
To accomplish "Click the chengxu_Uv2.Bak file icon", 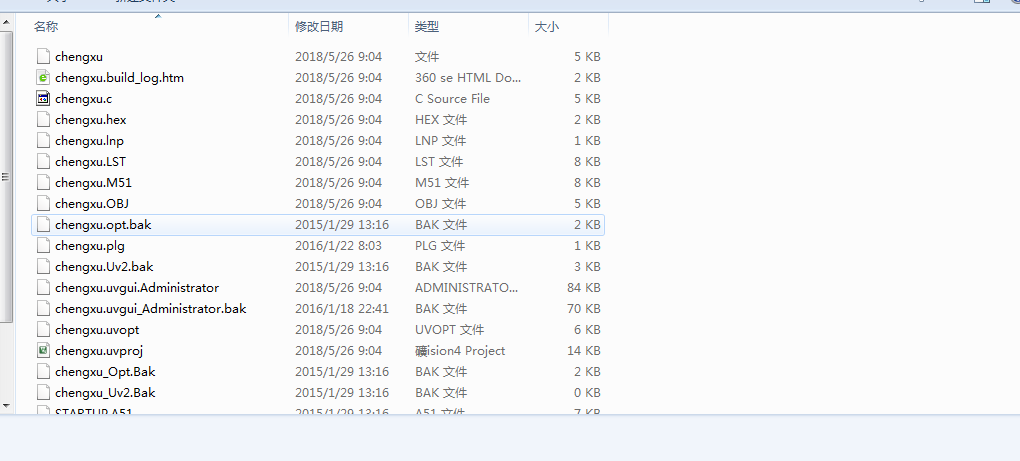I will click(x=43, y=393).
